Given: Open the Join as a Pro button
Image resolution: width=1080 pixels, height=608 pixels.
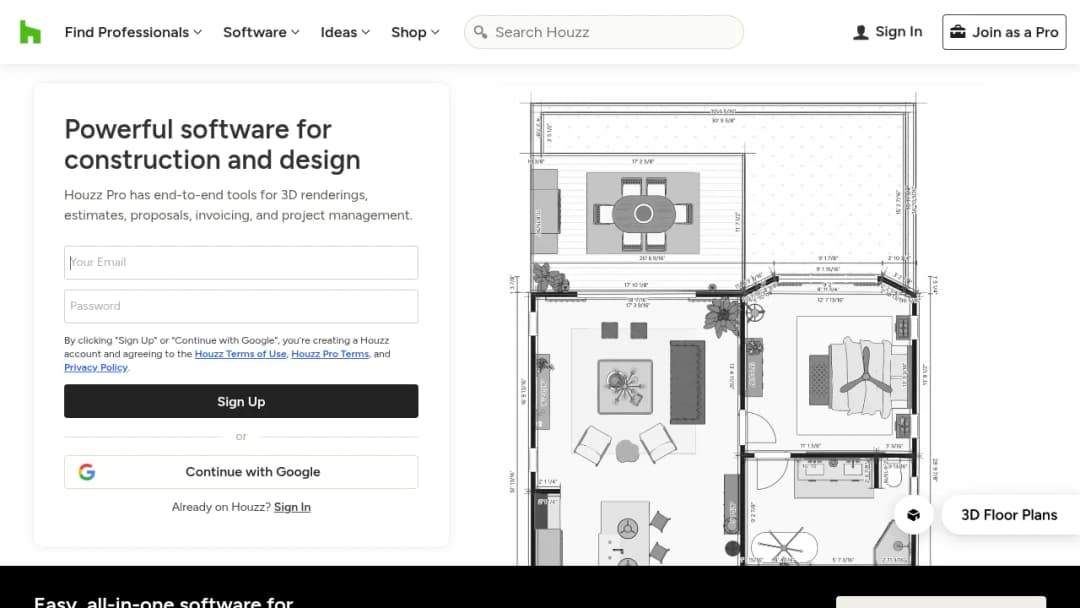Looking at the screenshot, I should click(1004, 32).
